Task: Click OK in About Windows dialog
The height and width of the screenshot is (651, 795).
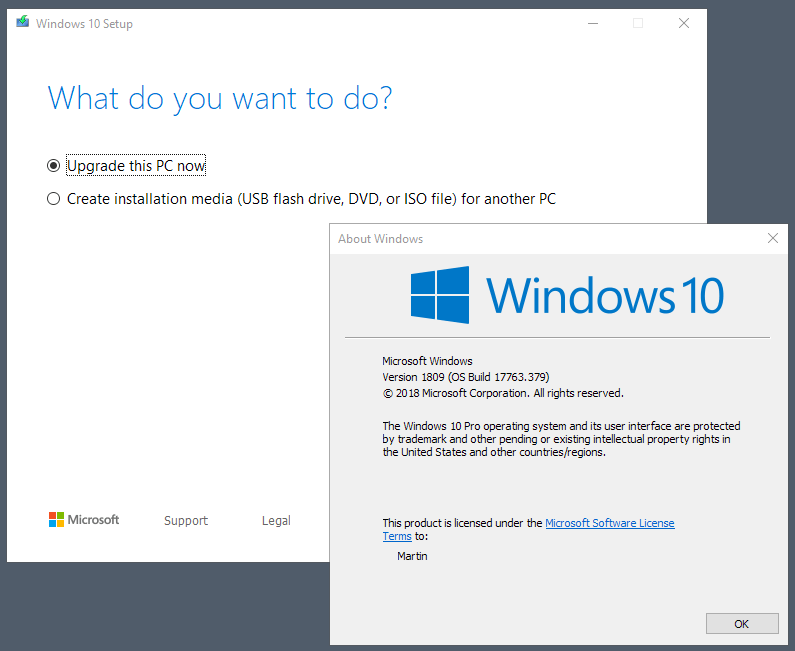Action: (742, 624)
